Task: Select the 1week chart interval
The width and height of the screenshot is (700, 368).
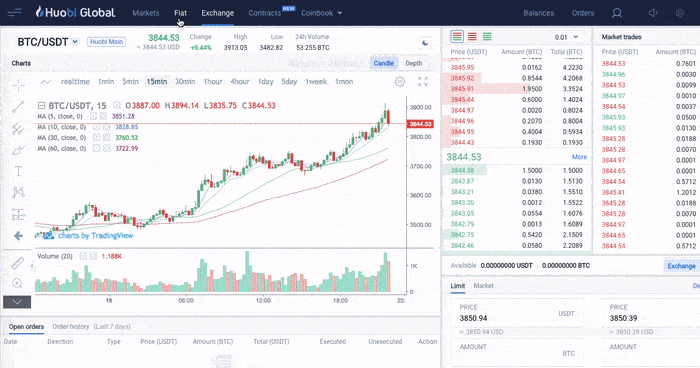Action: (x=316, y=82)
